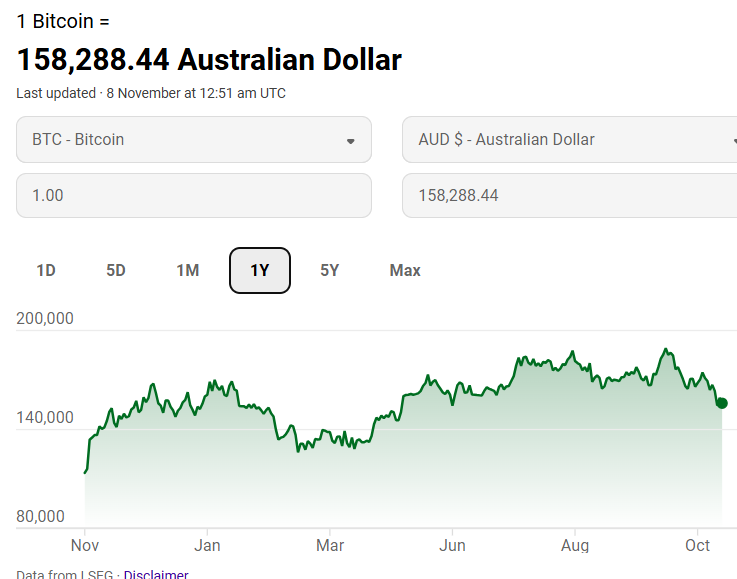Switch chart to the 1D range
The width and height of the screenshot is (737, 579).
coord(46,270)
